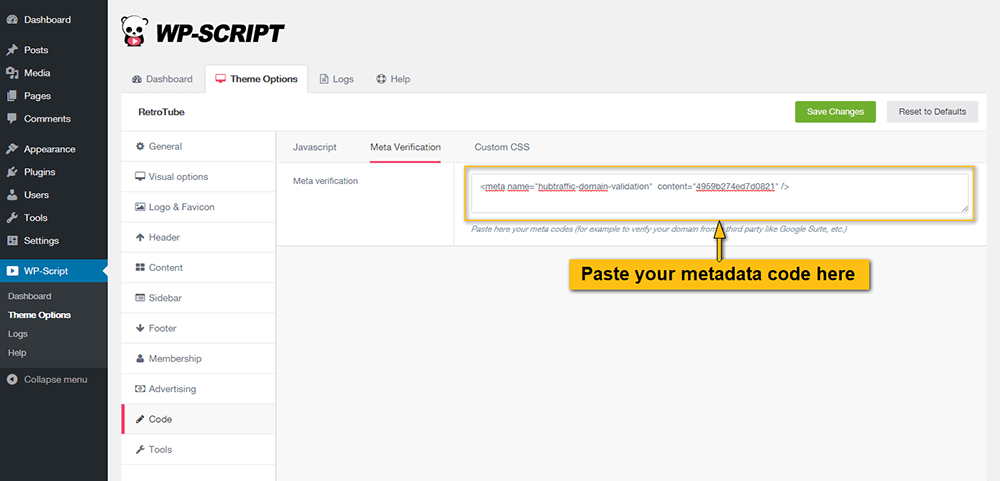
Task: Open Visual options theme section
Action: (x=178, y=177)
